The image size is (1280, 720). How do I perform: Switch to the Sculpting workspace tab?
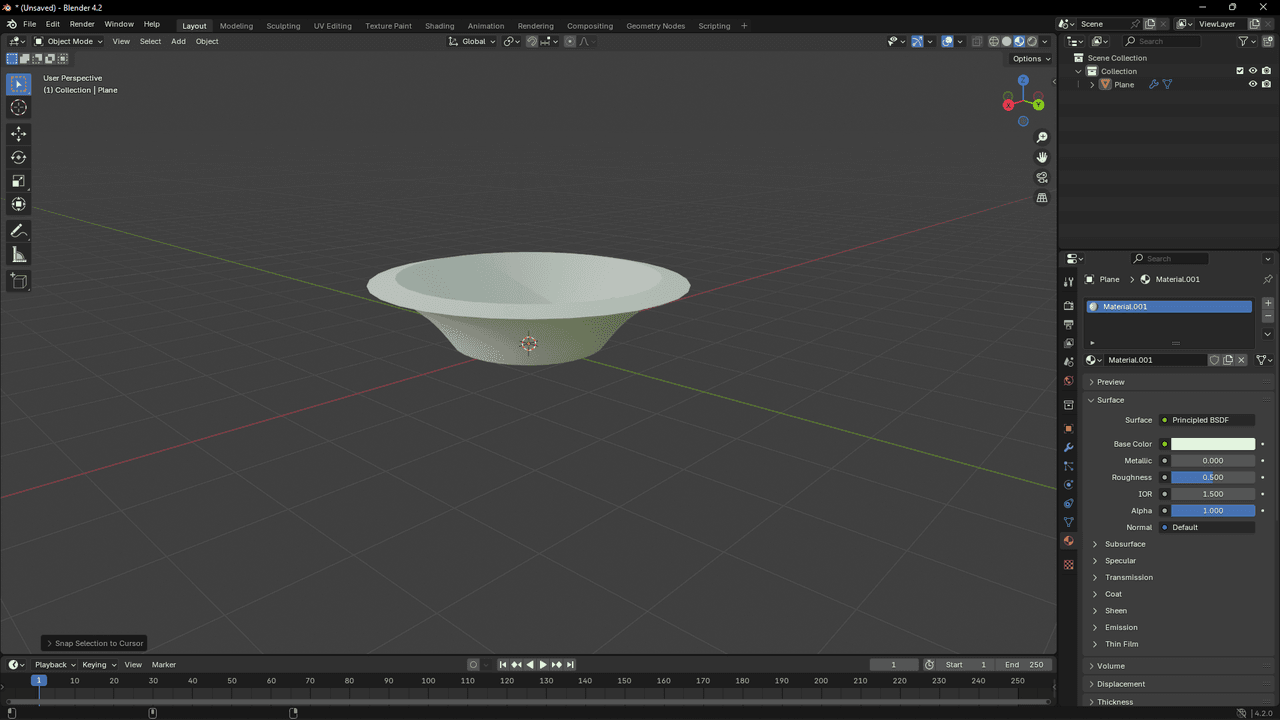click(x=283, y=26)
